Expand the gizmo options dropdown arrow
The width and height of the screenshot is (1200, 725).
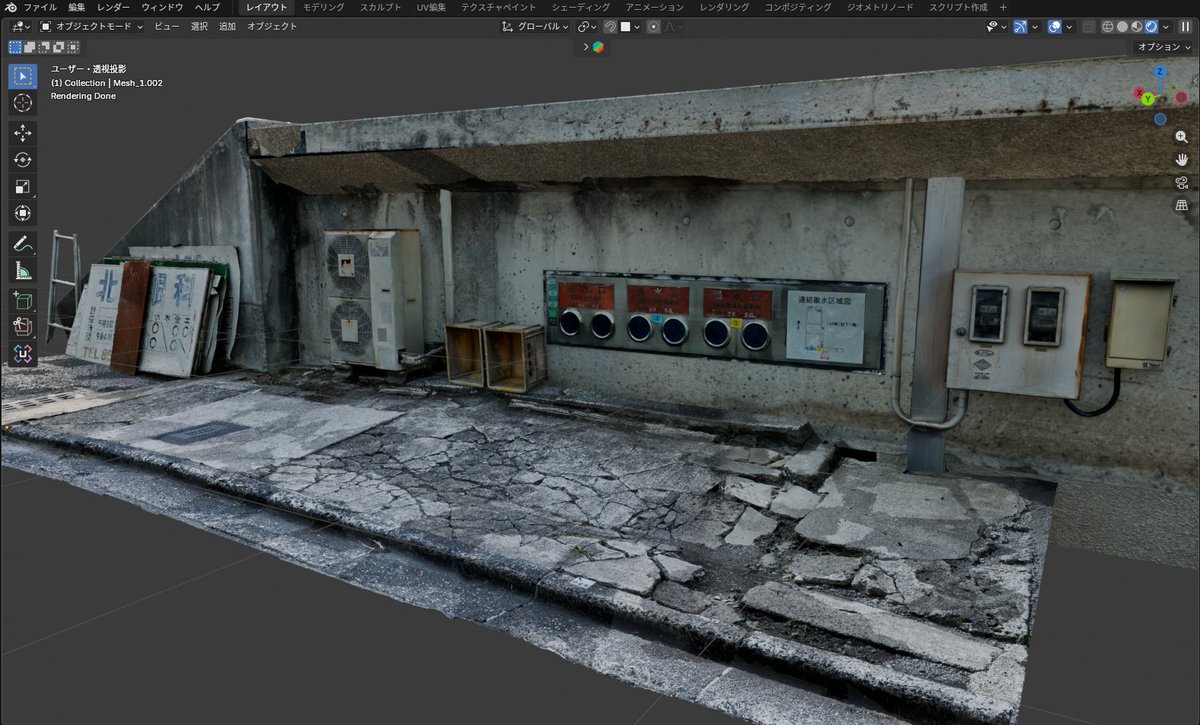click(1035, 27)
